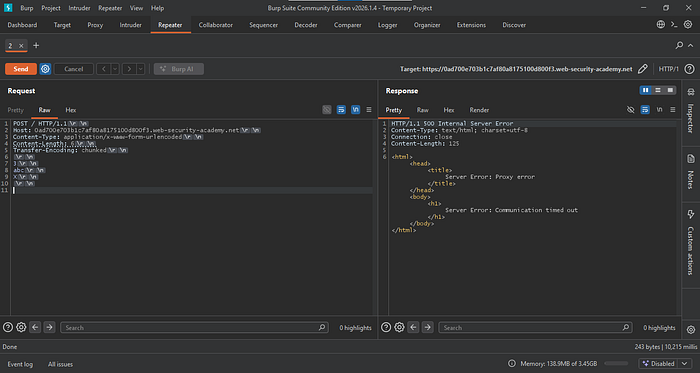Open the Intruder menu in menu bar

click(x=79, y=8)
